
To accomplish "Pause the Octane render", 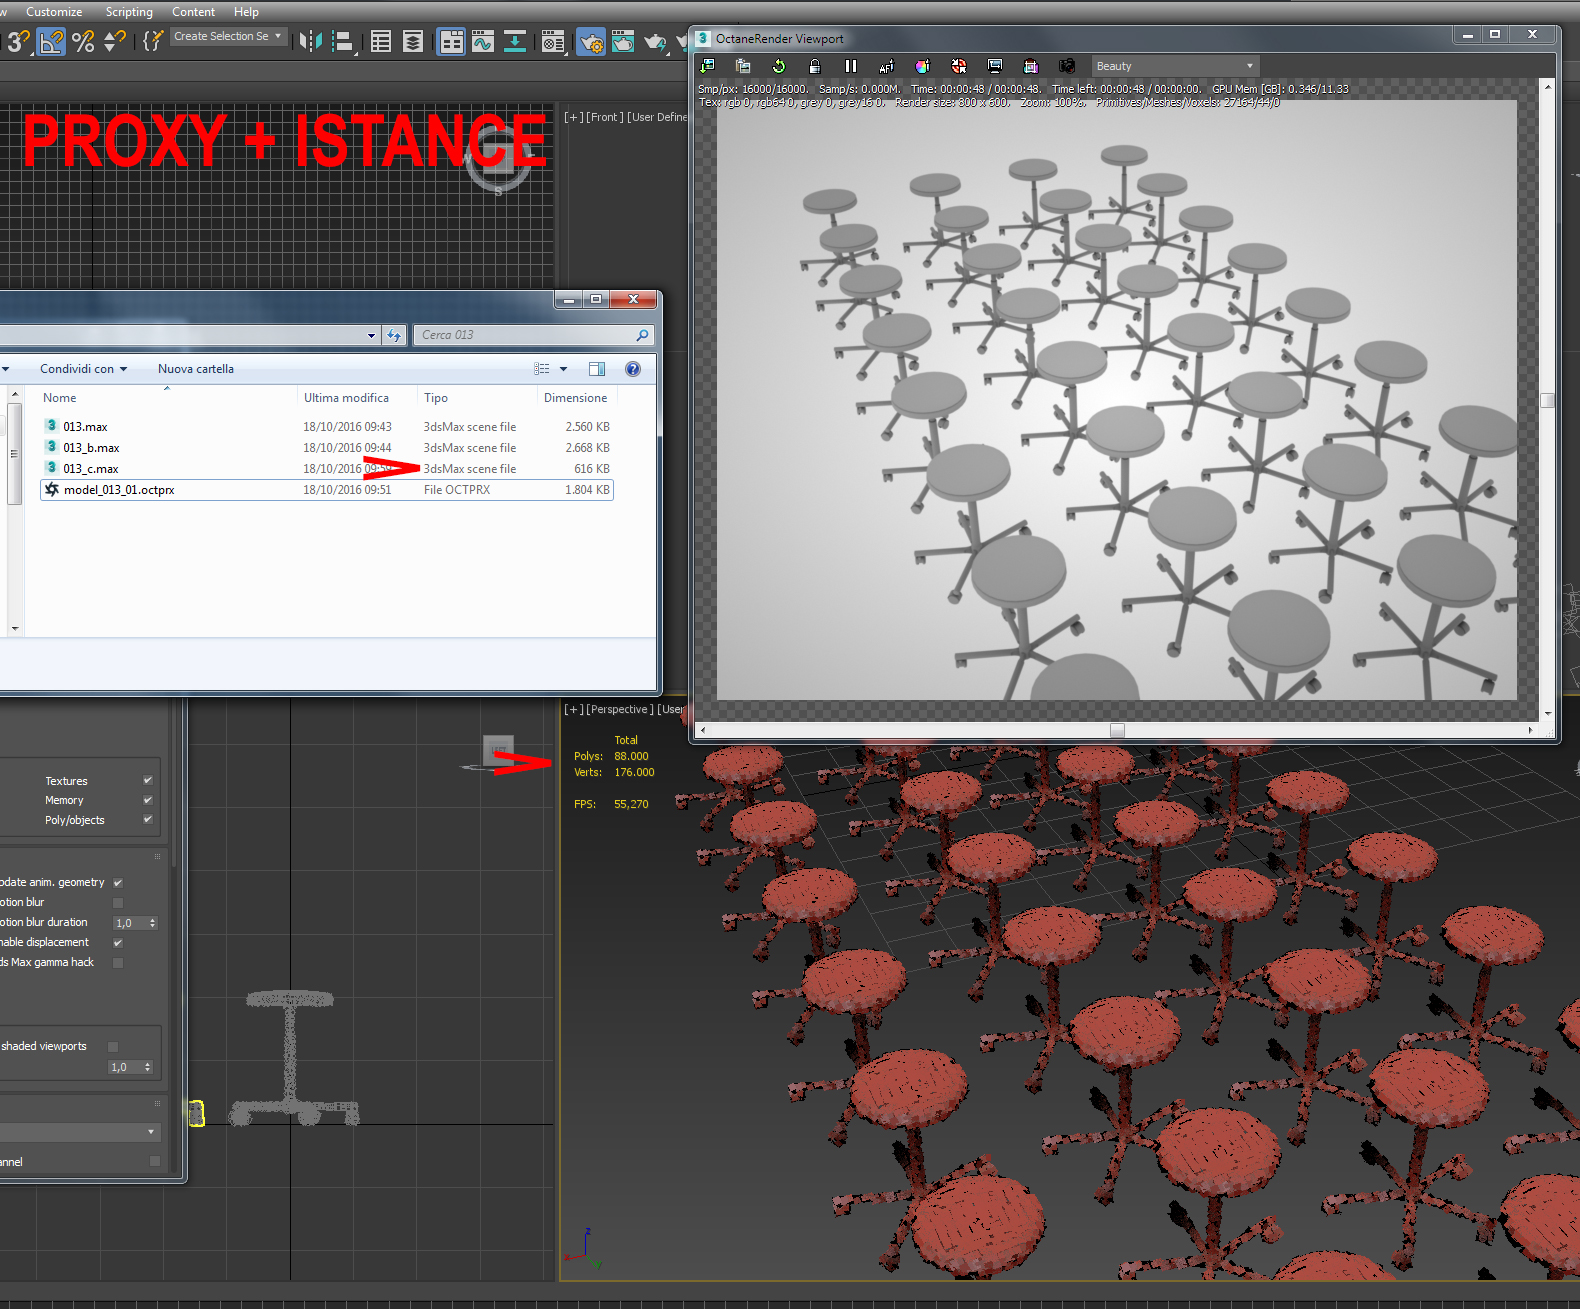I will pyautogui.click(x=851, y=66).
